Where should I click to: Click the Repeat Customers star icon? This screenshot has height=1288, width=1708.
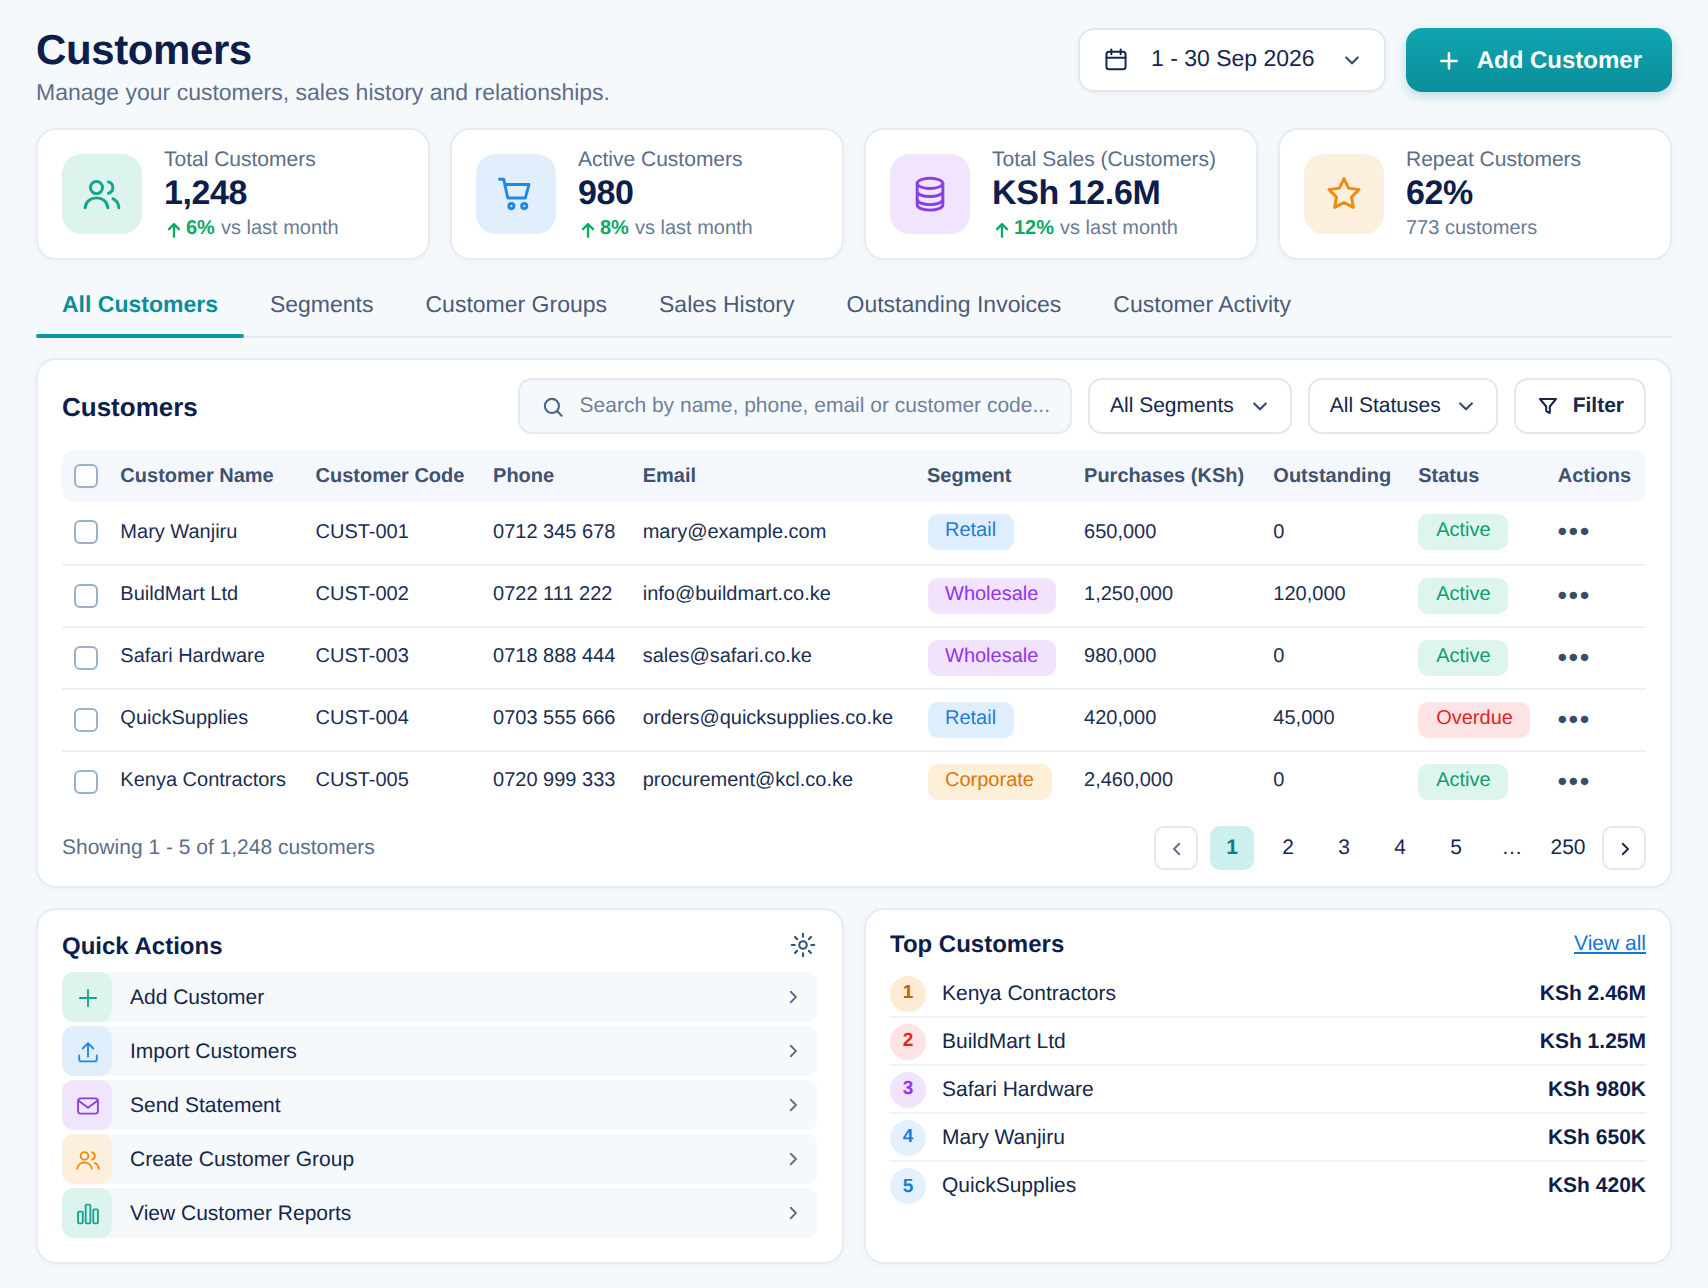[x=1344, y=194]
